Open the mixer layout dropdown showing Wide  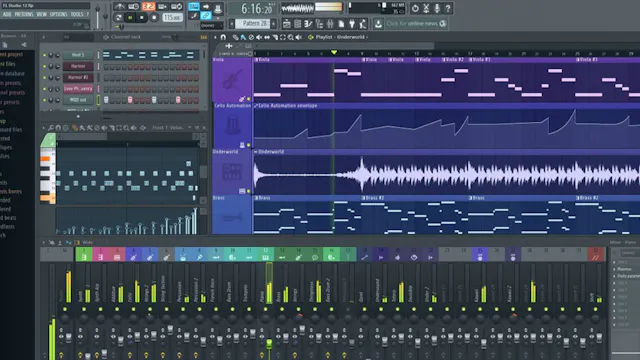click(x=88, y=242)
